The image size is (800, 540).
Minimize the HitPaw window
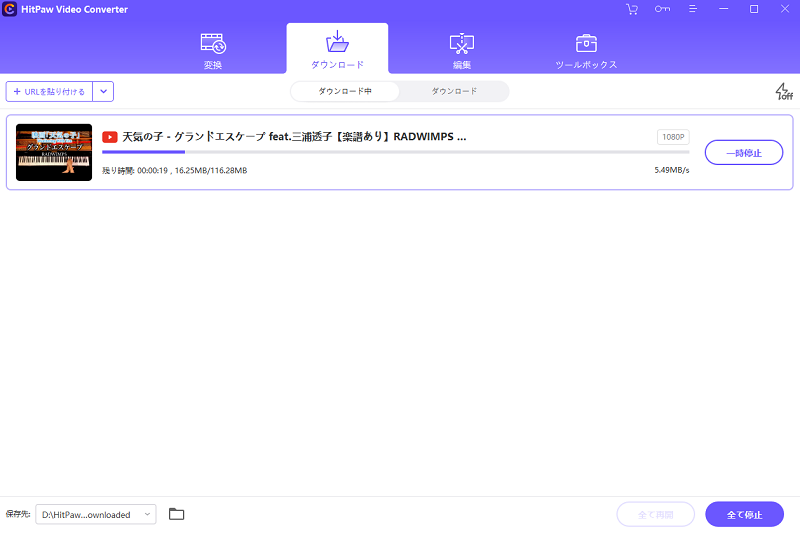(x=723, y=9)
